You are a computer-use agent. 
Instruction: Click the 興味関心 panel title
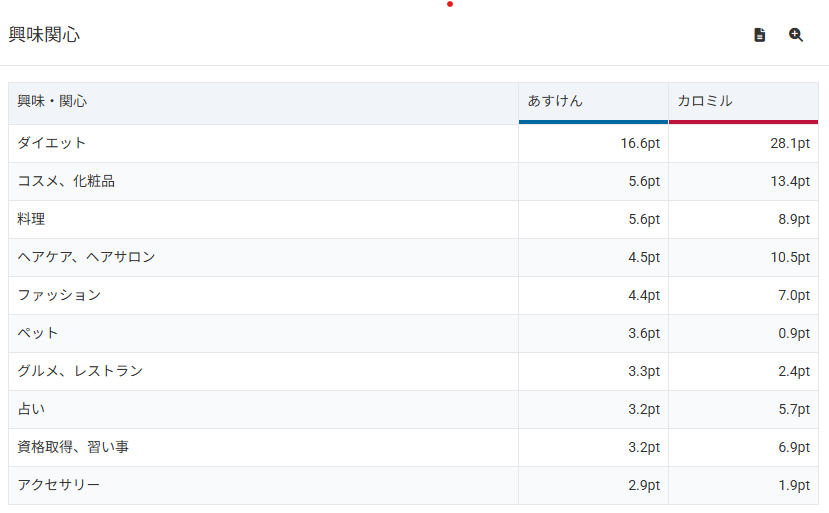click(44, 35)
